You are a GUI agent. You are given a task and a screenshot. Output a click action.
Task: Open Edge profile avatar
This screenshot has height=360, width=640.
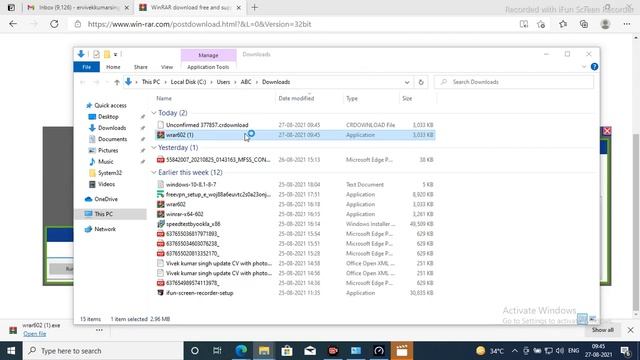pos(605,24)
